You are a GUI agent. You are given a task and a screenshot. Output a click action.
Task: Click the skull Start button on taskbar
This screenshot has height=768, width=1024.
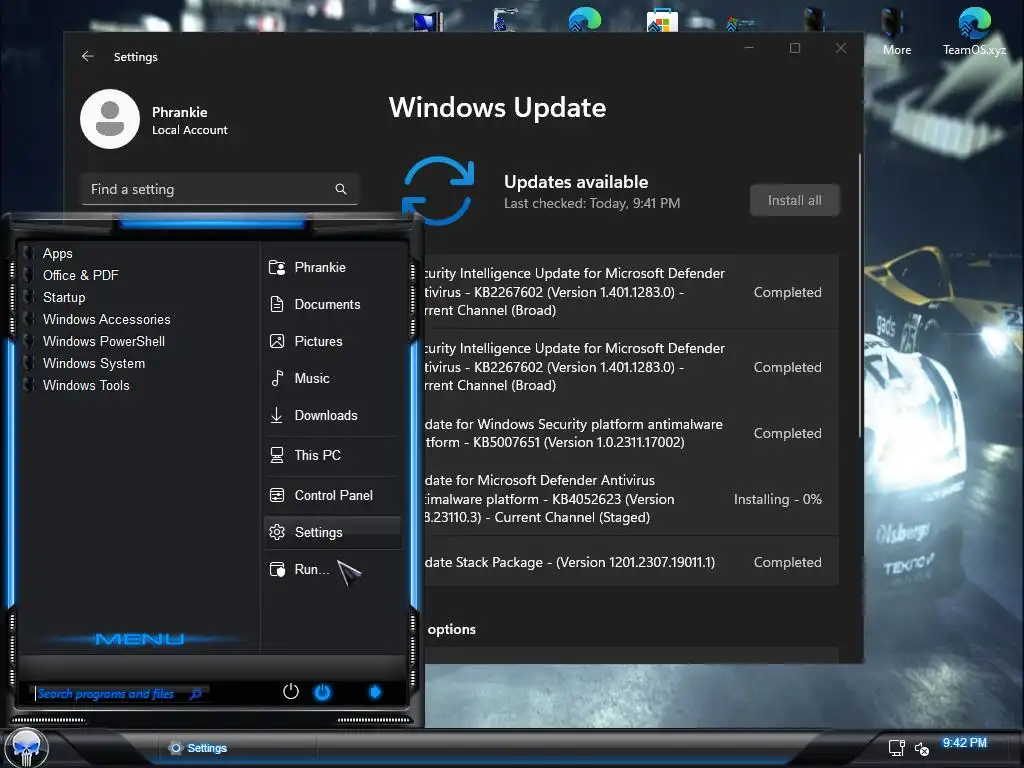point(26,749)
